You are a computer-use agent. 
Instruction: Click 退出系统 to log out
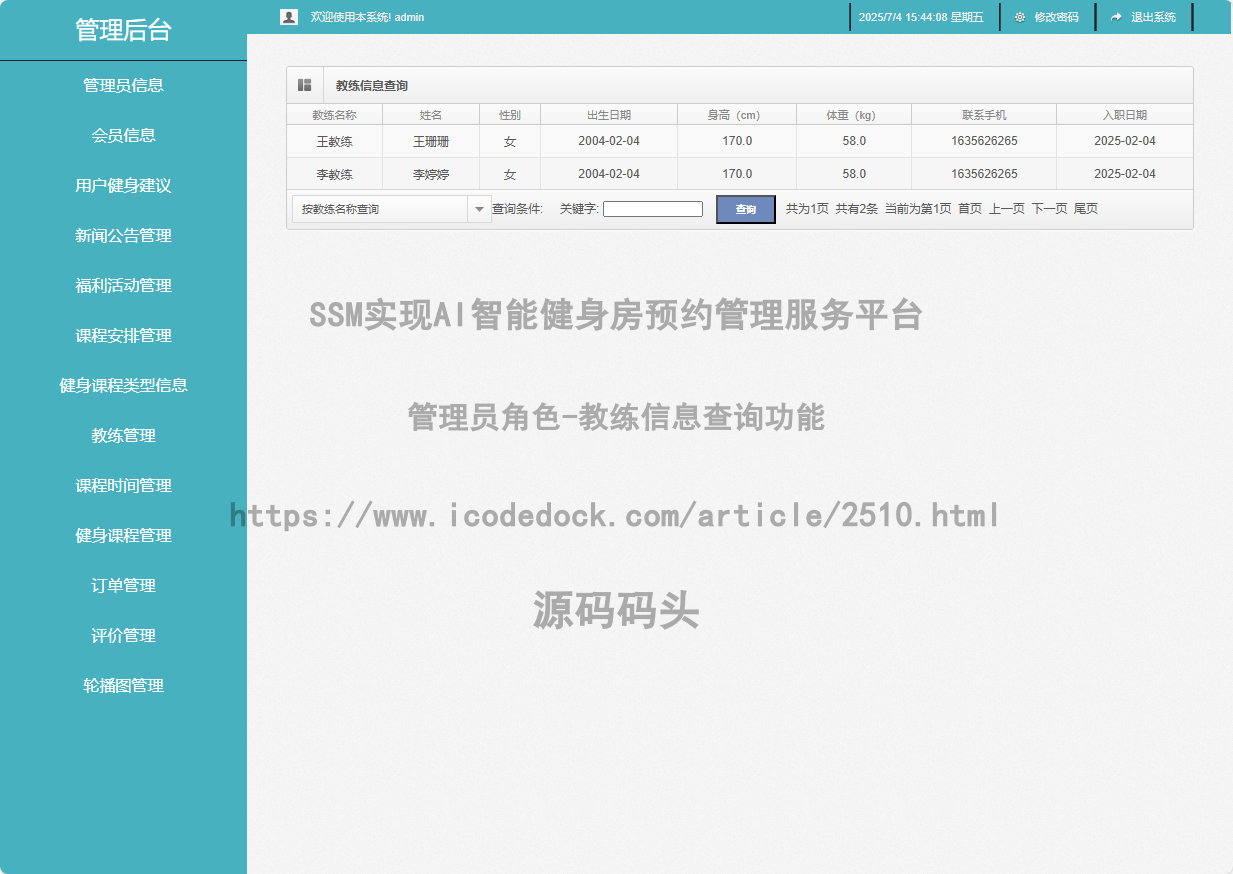1153,17
